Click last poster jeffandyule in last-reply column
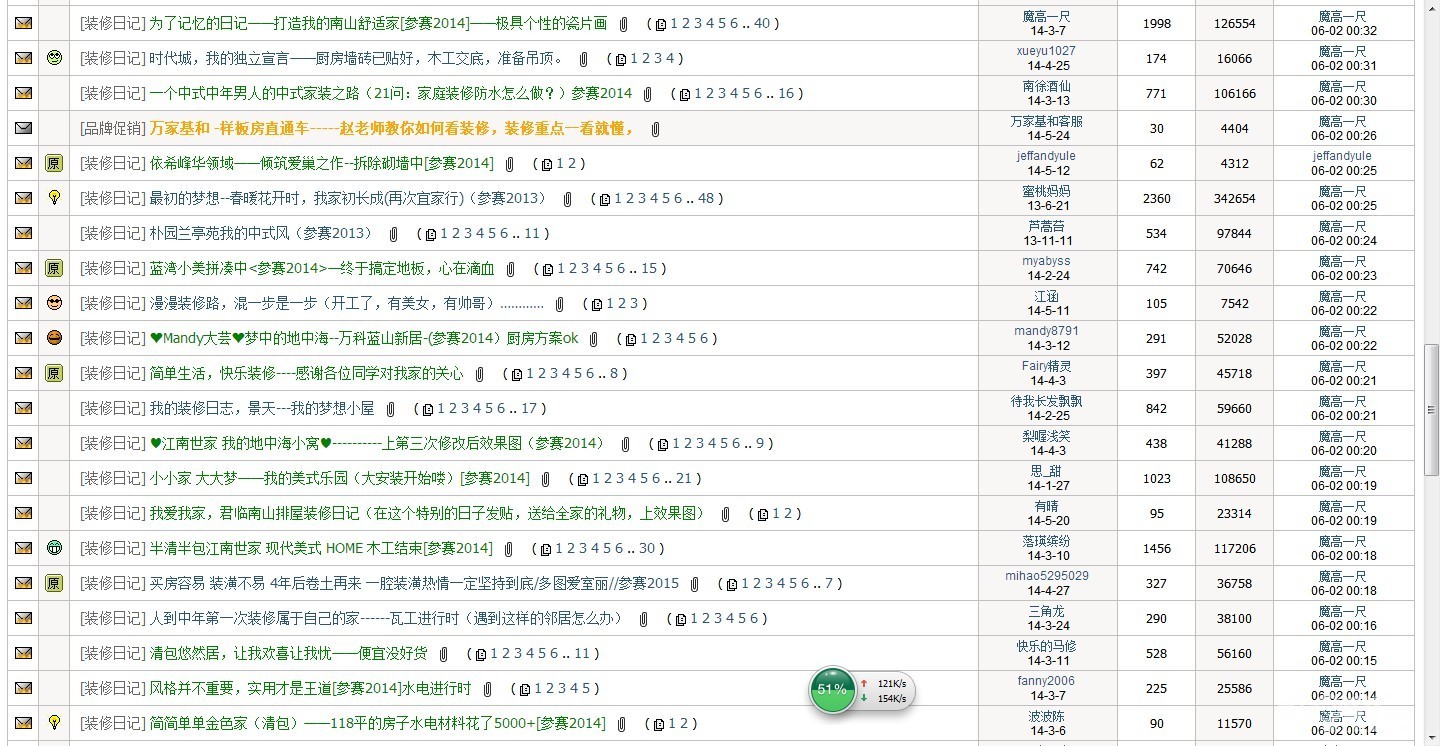 pos(1341,156)
